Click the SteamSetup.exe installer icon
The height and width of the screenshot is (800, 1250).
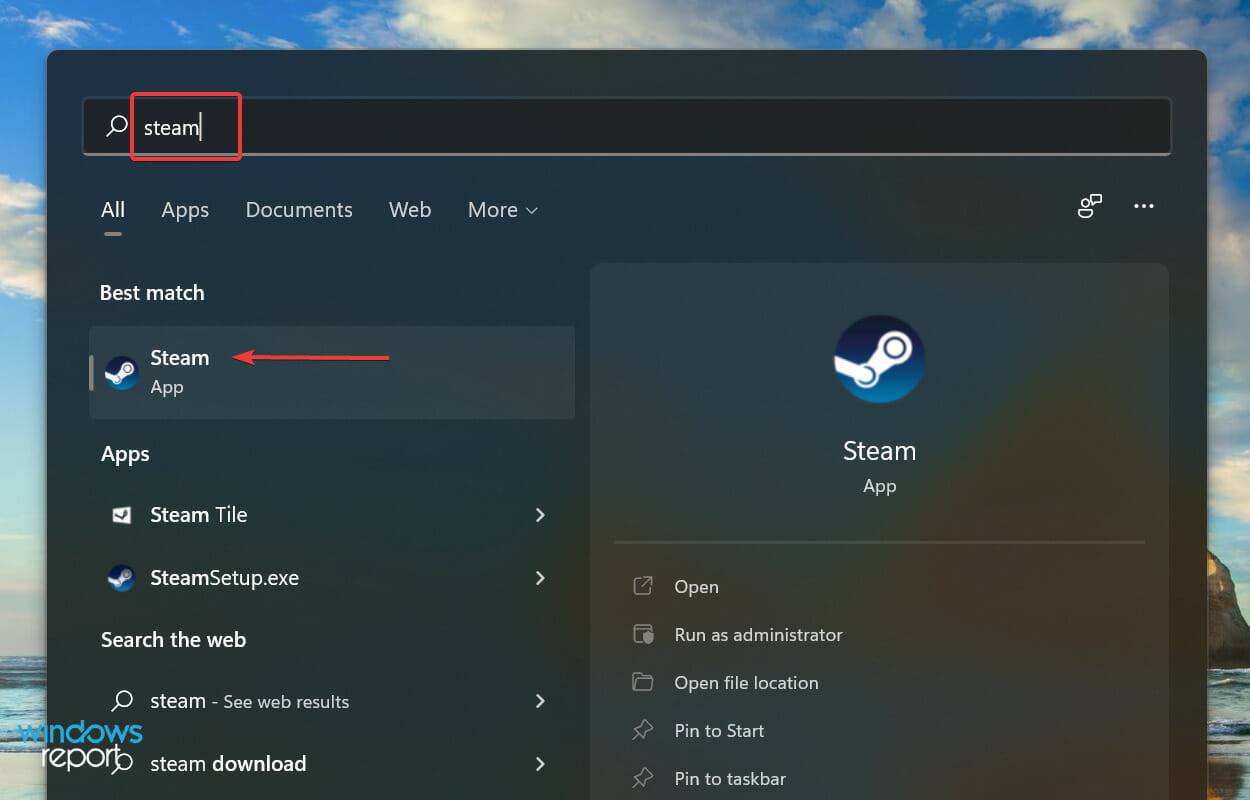point(121,578)
